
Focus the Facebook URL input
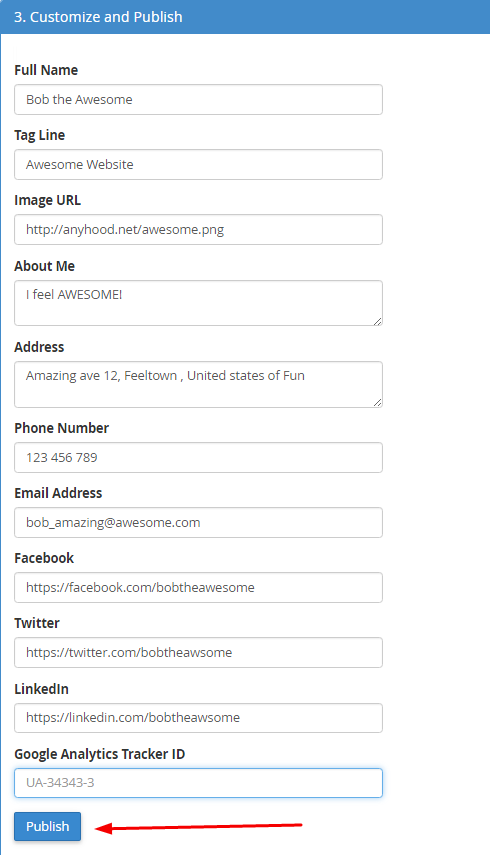coord(198,587)
